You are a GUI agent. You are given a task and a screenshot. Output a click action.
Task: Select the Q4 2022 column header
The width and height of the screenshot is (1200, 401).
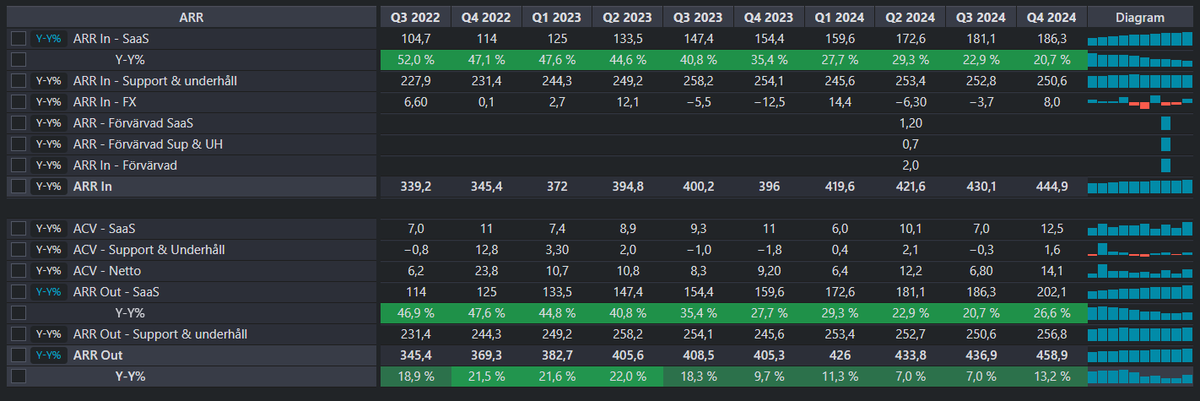[x=486, y=17]
